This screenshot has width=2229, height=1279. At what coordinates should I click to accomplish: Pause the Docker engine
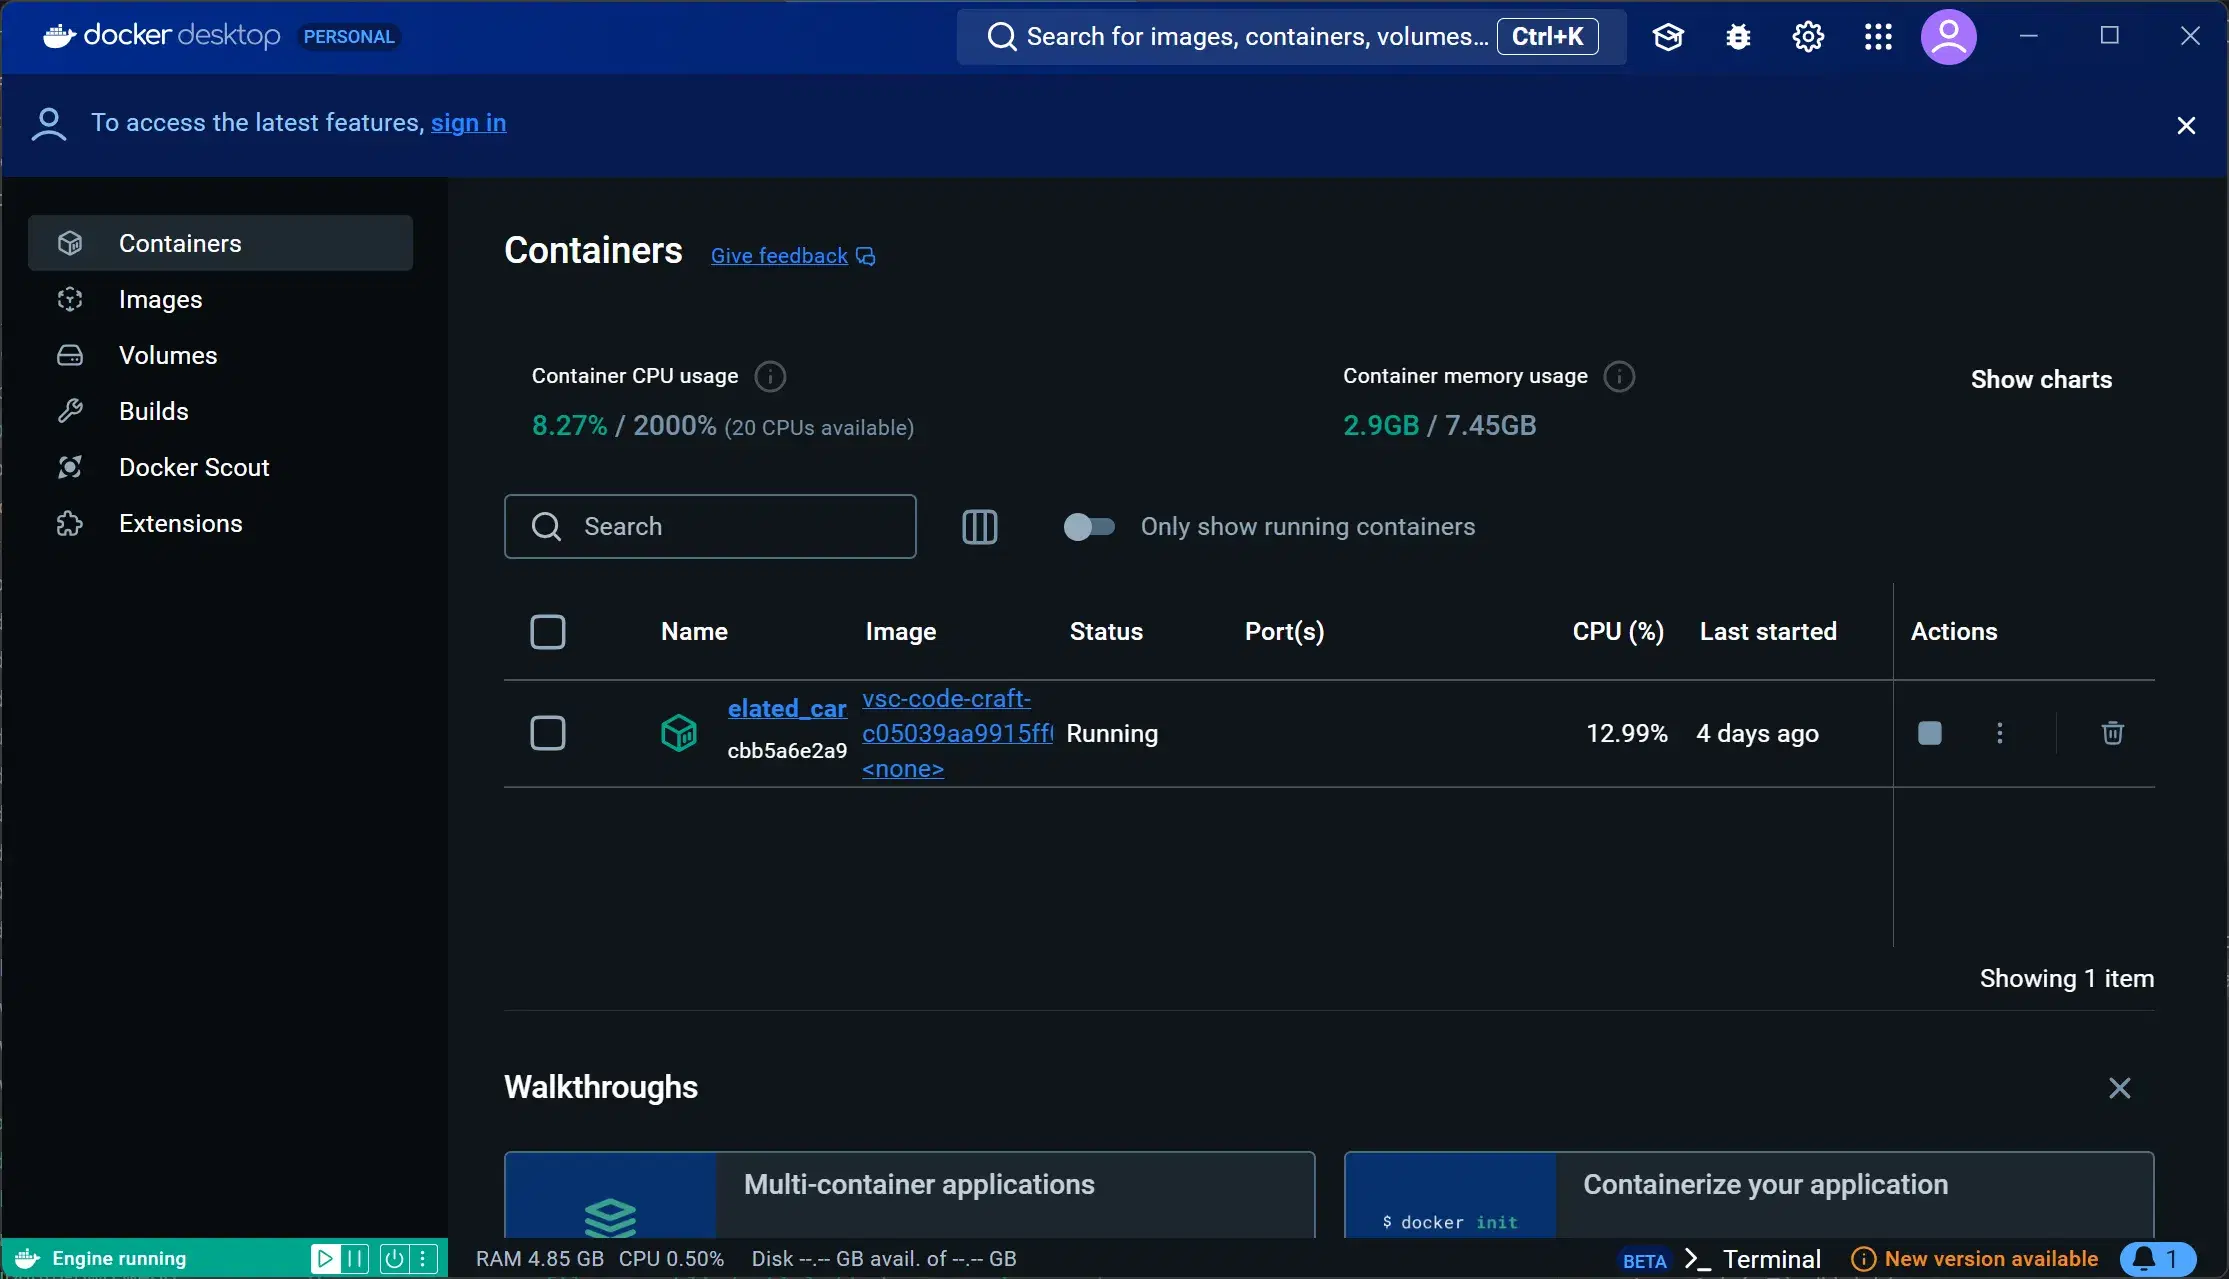click(355, 1259)
